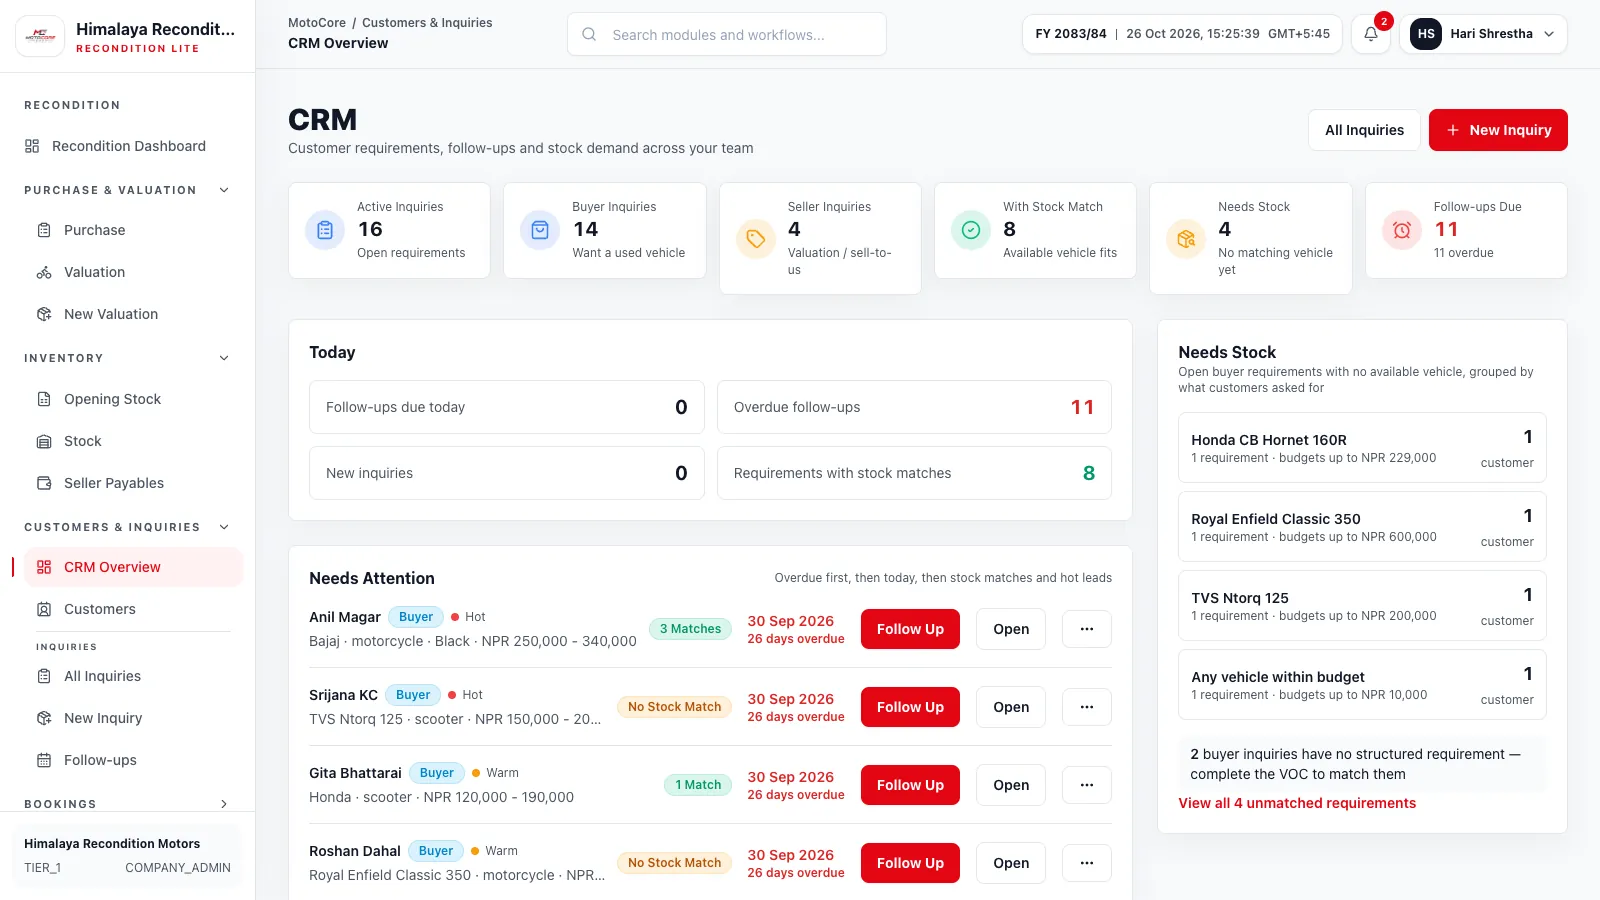
Task: Go to Follow-ups in sidebar
Action: coord(133,760)
